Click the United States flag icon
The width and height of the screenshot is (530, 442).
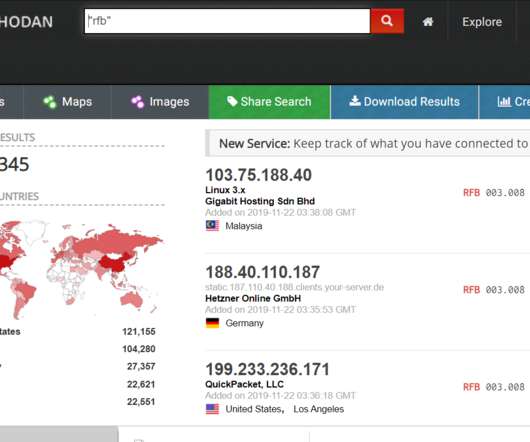coord(212,409)
